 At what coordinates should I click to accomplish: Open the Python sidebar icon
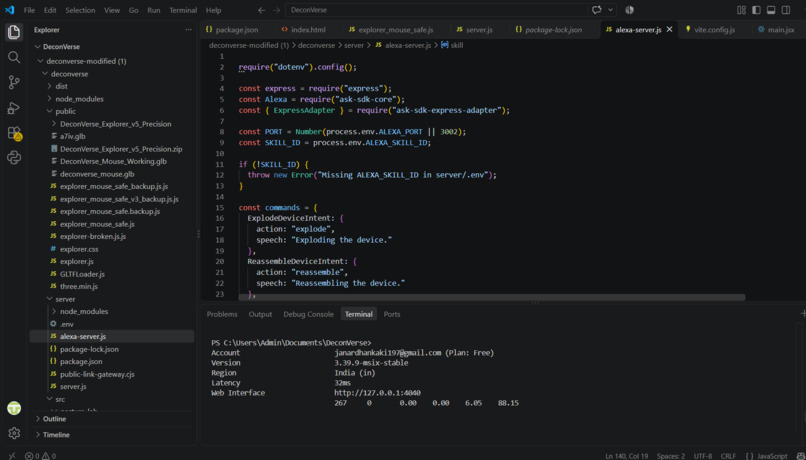(x=14, y=157)
